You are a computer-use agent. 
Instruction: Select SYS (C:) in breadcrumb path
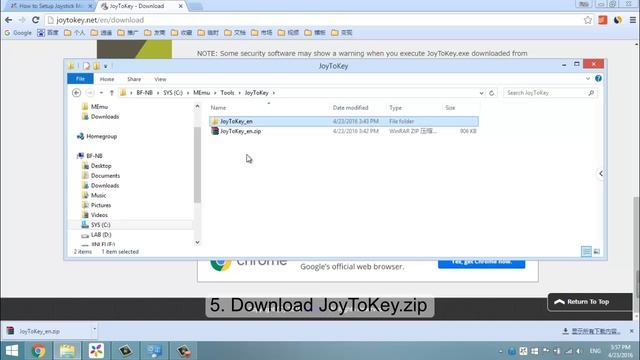173,93
